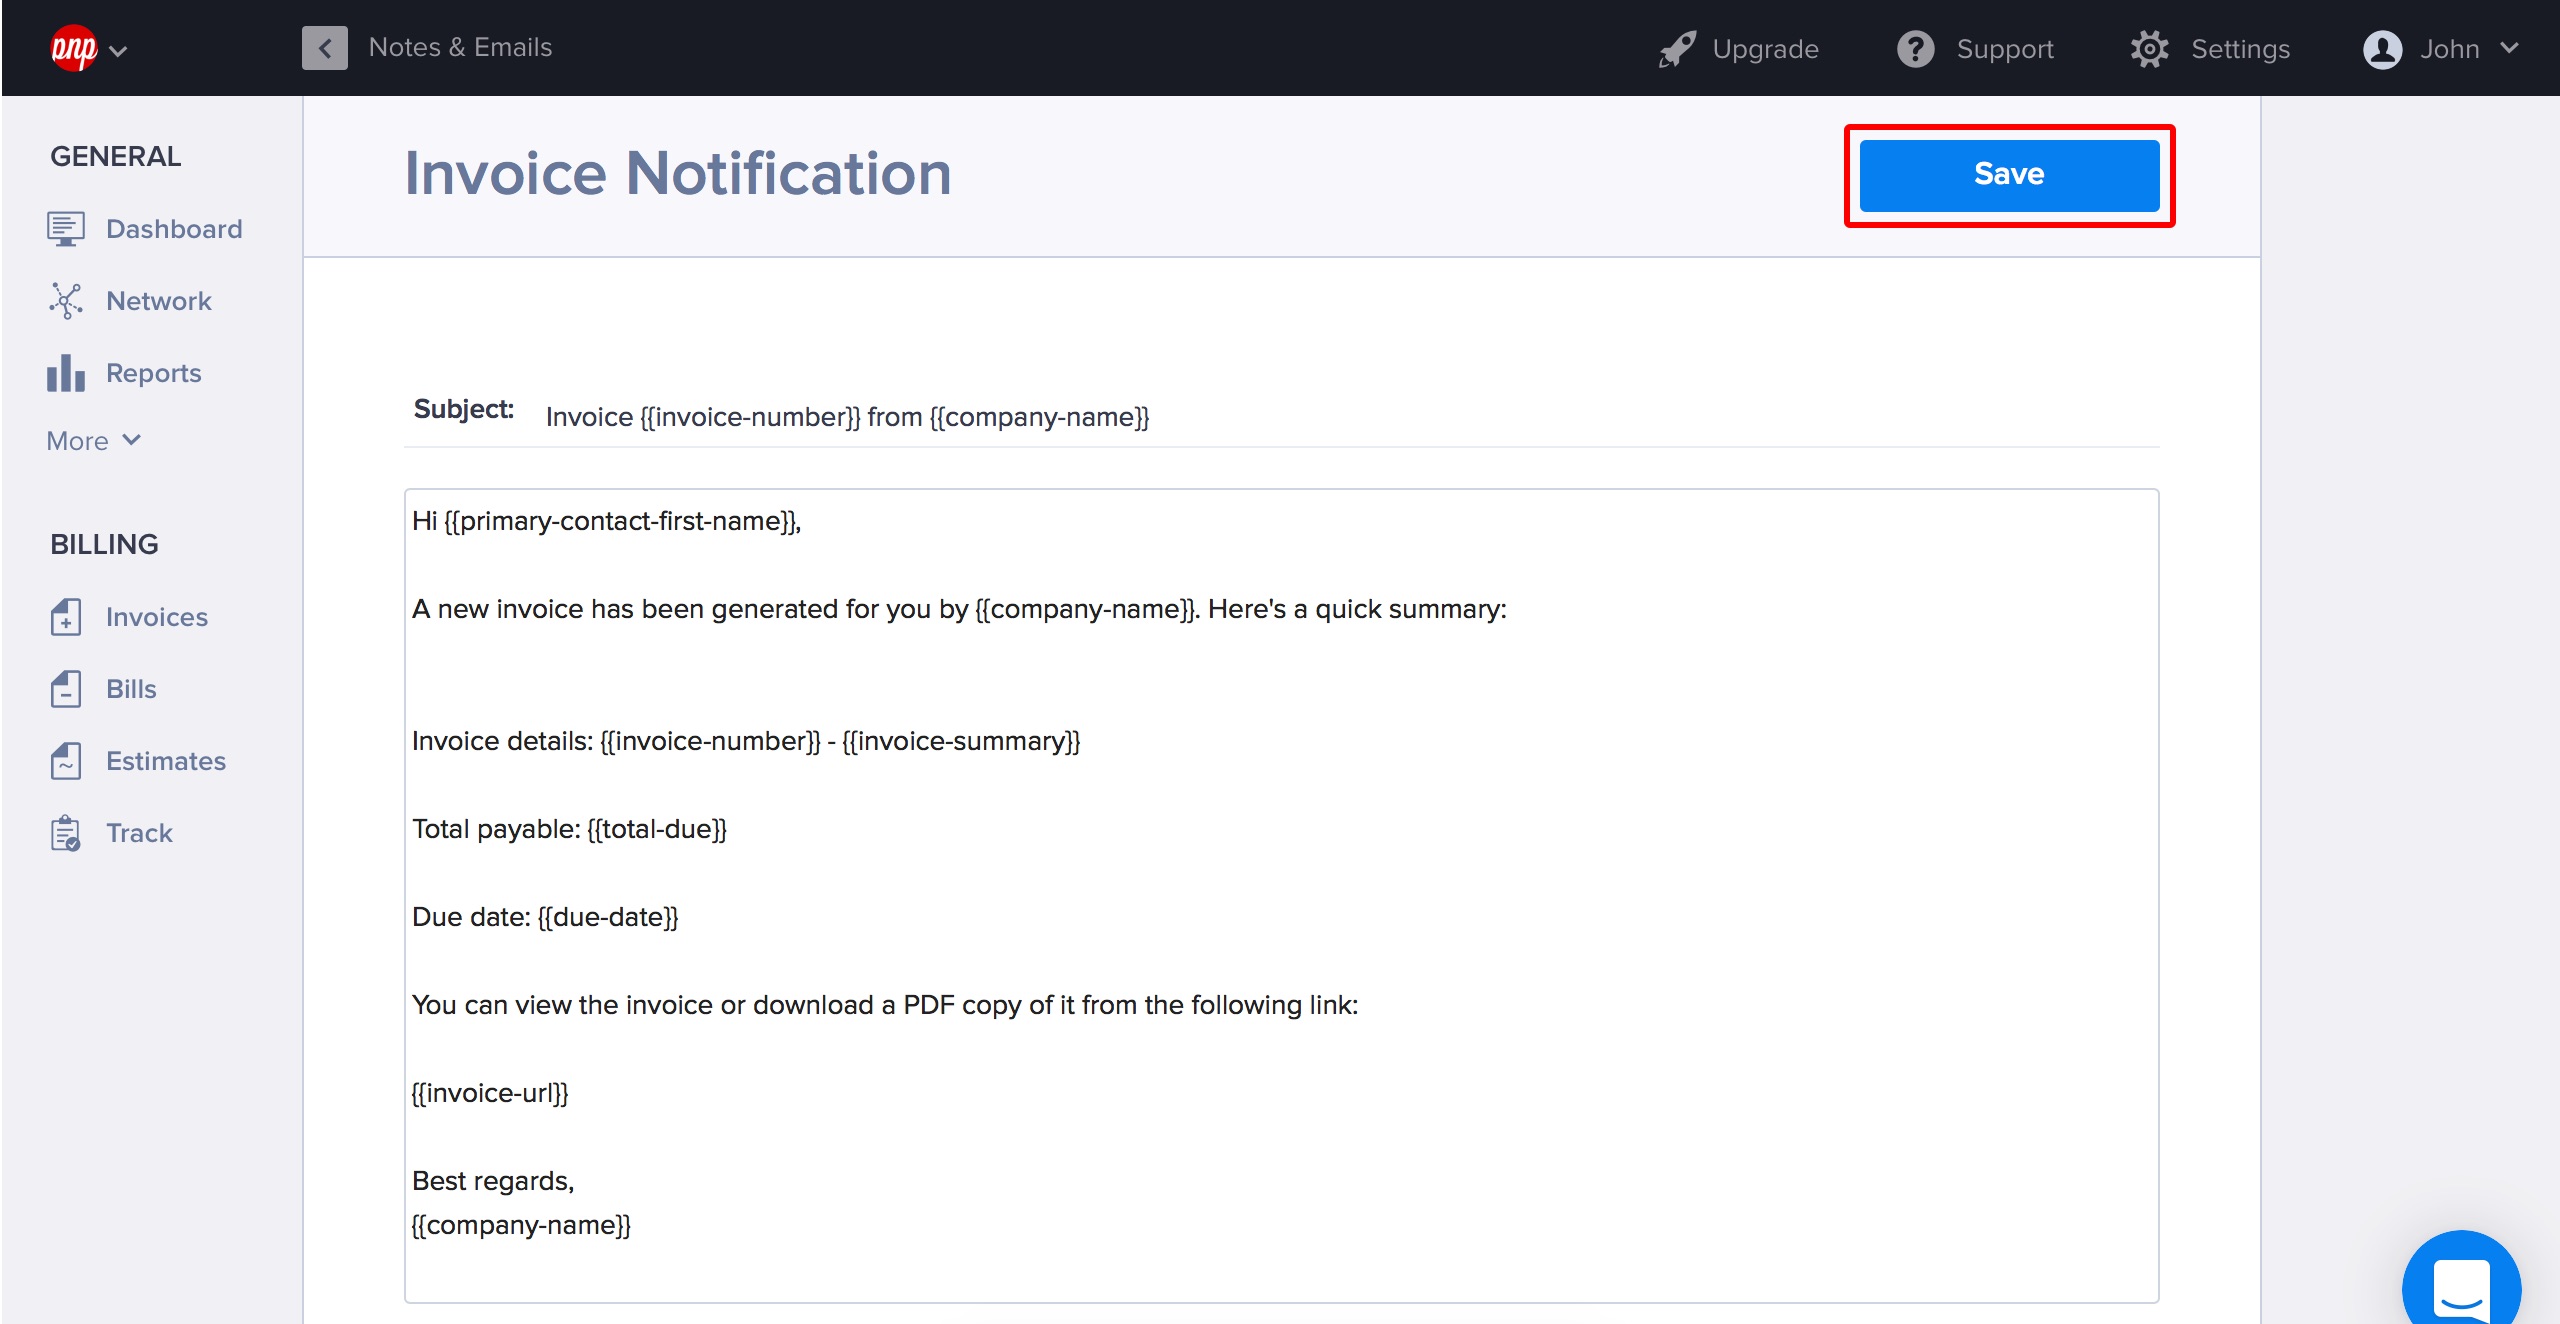Click the Reports bar chart icon
The image size is (2560, 1324).
(65, 373)
